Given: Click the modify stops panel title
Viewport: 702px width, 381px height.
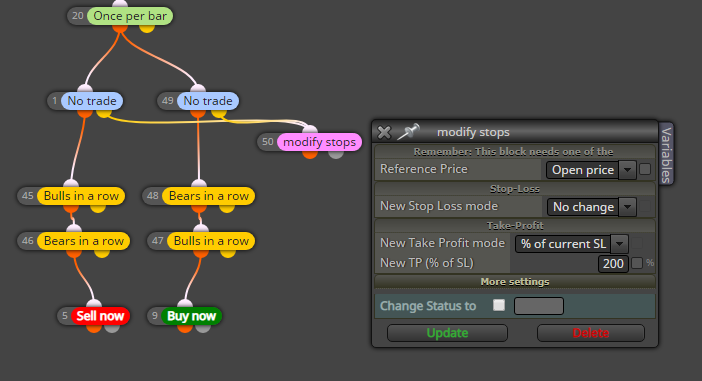Looking at the screenshot, I should coord(473,132).
